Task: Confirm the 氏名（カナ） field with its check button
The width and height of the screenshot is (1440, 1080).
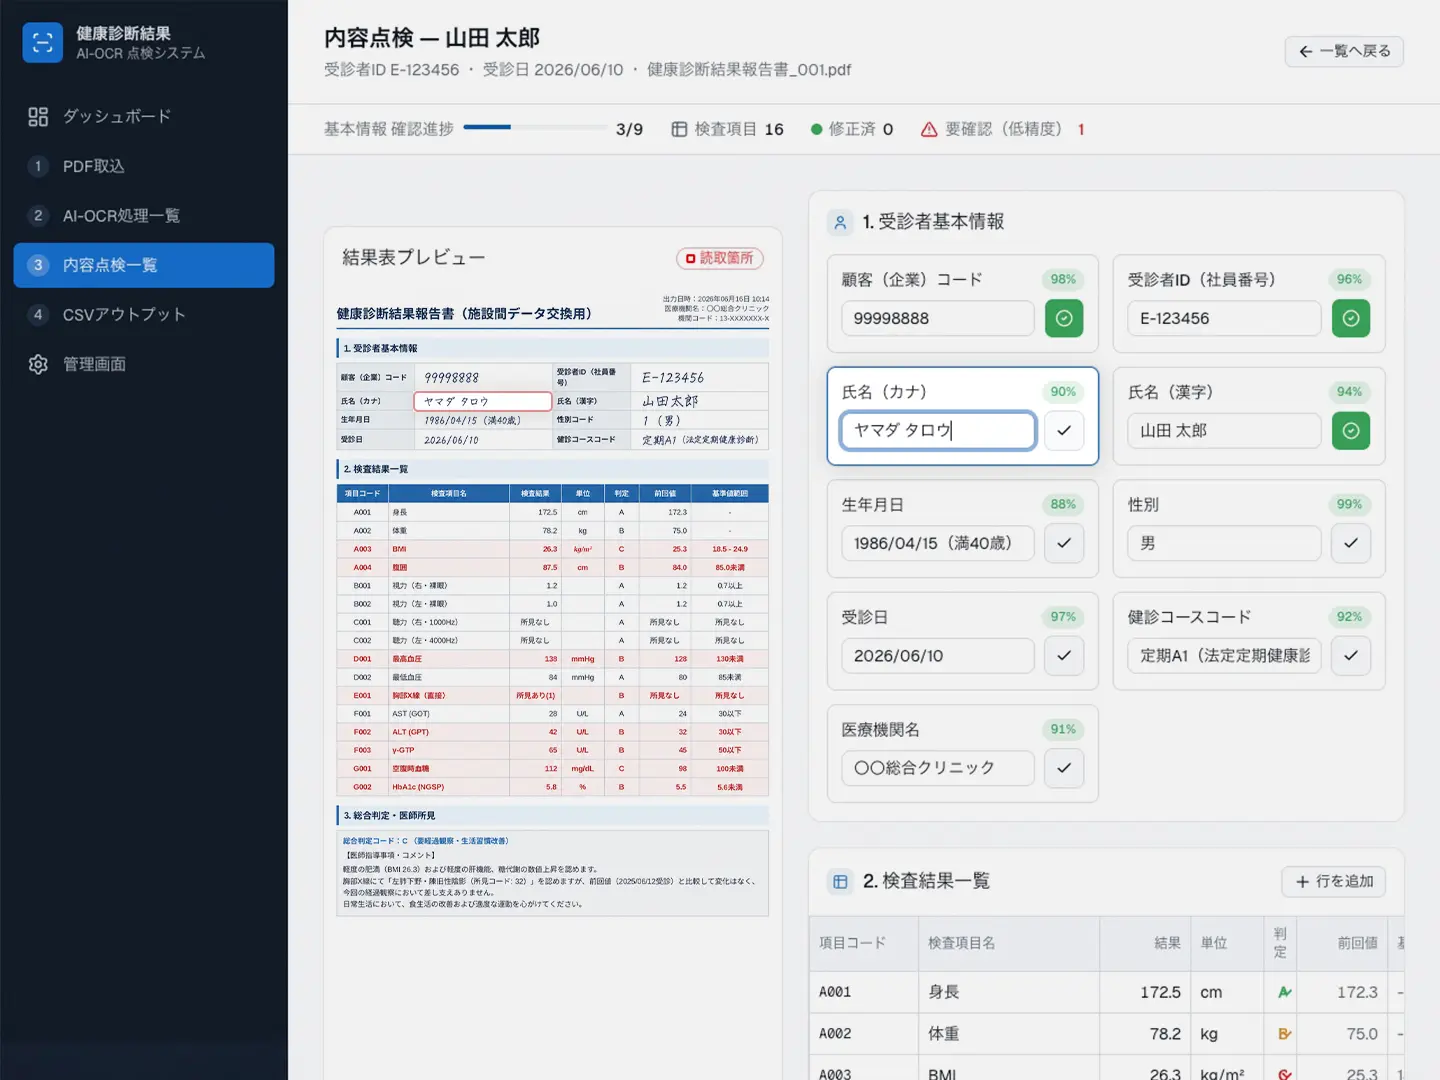Action: click(x=1064, y=431)
